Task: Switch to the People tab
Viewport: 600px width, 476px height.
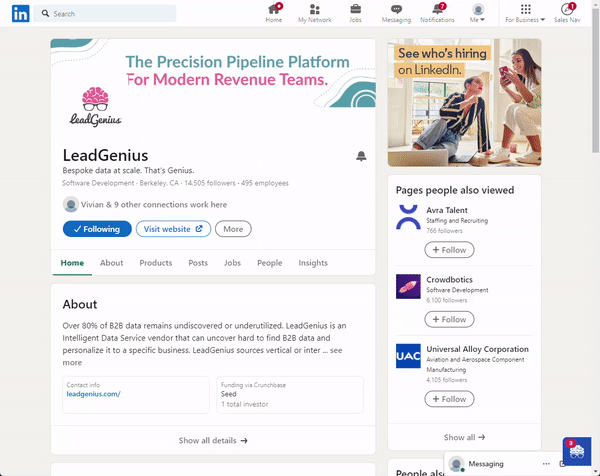Action: pos(270,263)
